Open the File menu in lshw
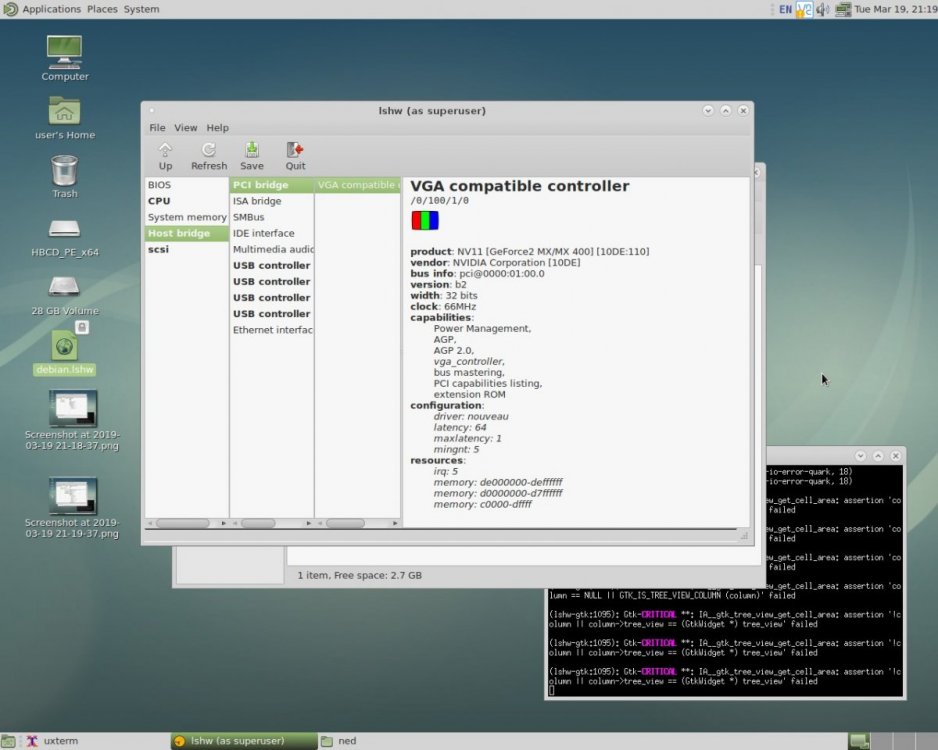This screenshot has width=938, height=750. [157, 127]
